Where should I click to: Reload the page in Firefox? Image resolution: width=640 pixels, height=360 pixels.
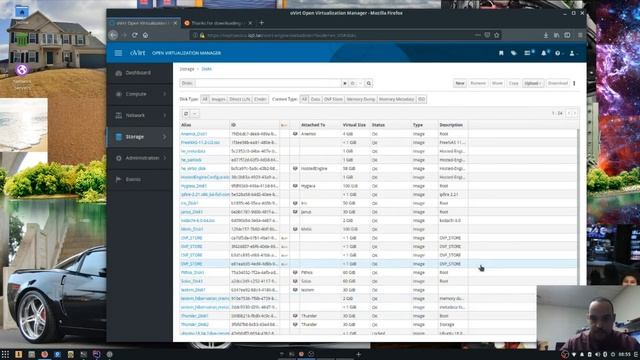coord(134,35)
